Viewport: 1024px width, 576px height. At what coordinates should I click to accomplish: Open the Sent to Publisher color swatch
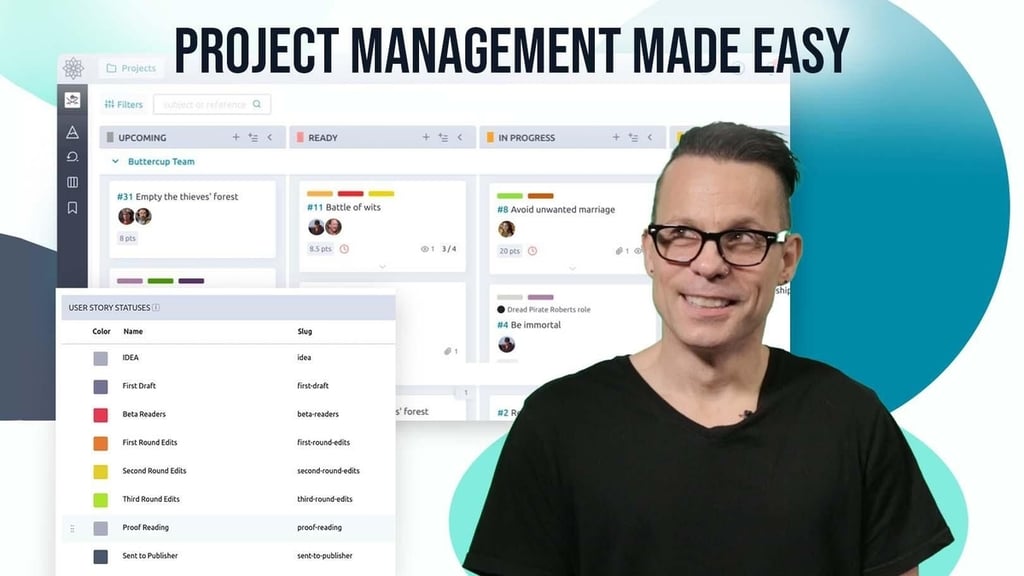pyautogui.click(x=101, y=556)
